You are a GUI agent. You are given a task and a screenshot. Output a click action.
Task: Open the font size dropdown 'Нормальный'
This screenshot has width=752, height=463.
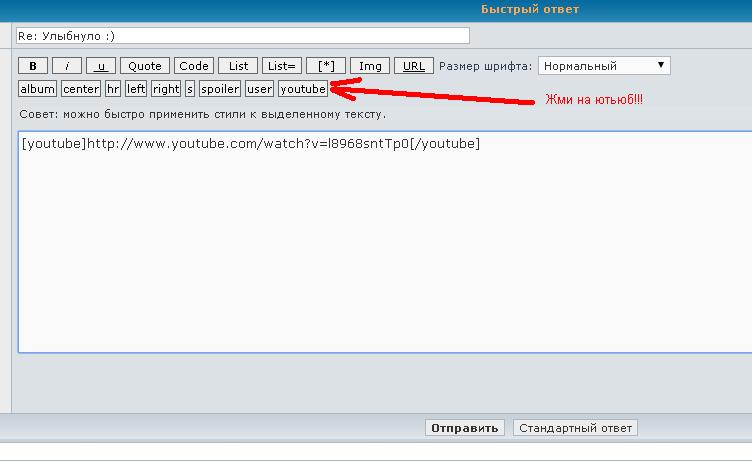click(604, 66)
